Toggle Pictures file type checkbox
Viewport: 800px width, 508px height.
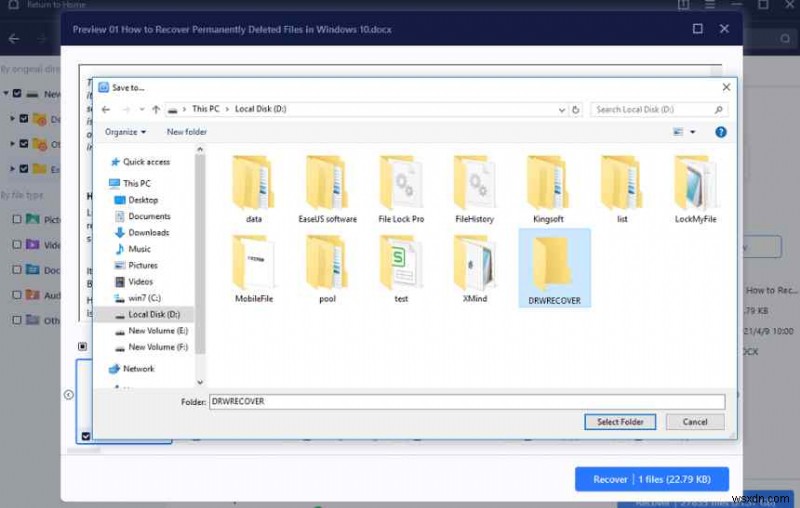17,219
